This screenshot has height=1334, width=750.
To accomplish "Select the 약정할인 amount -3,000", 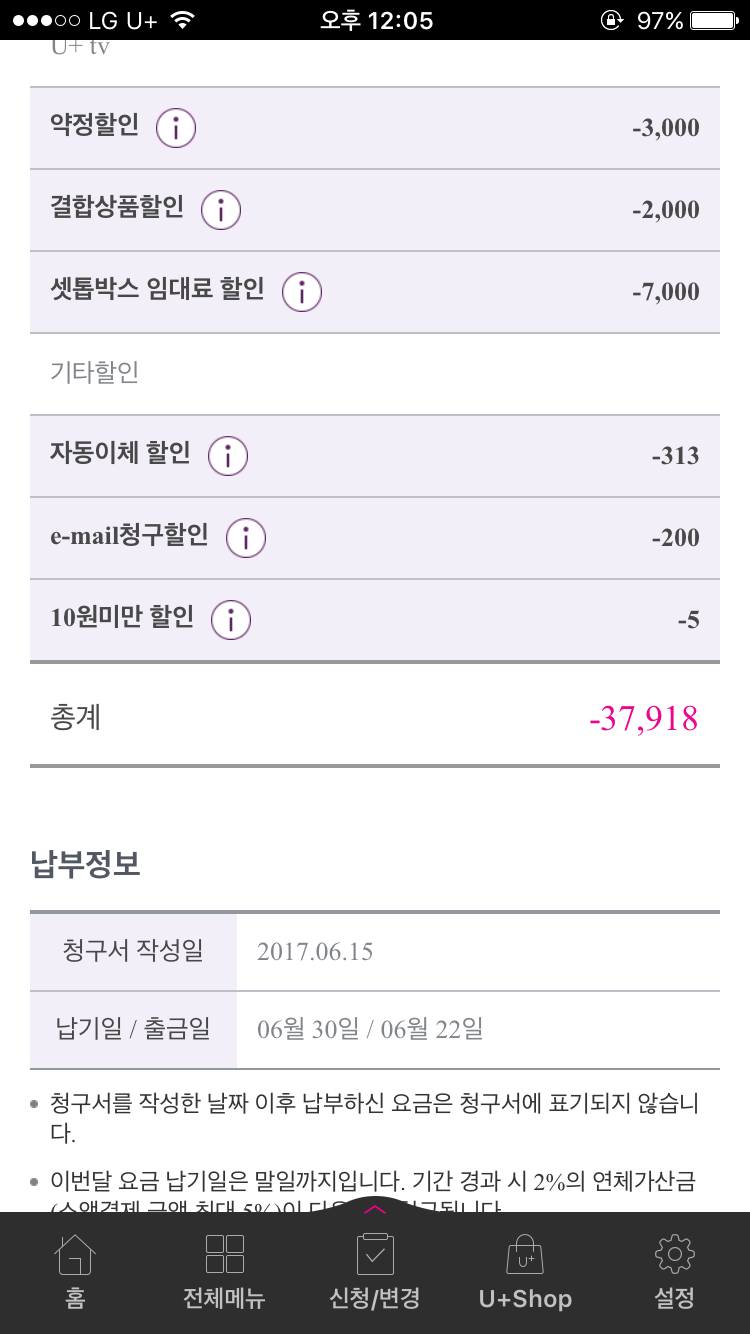I will tap(665, 129).
